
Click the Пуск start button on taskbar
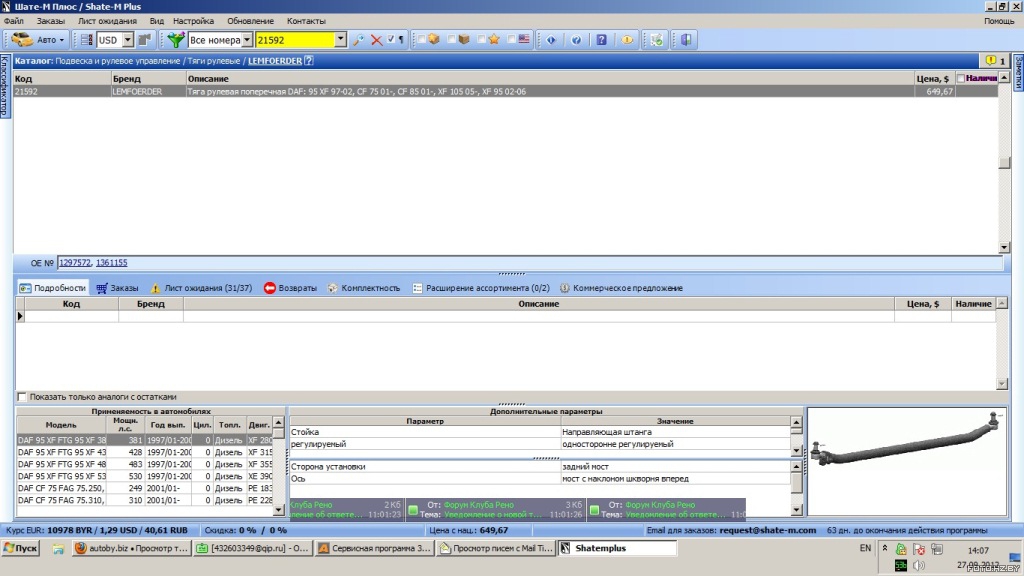click(x=21, y=549)
